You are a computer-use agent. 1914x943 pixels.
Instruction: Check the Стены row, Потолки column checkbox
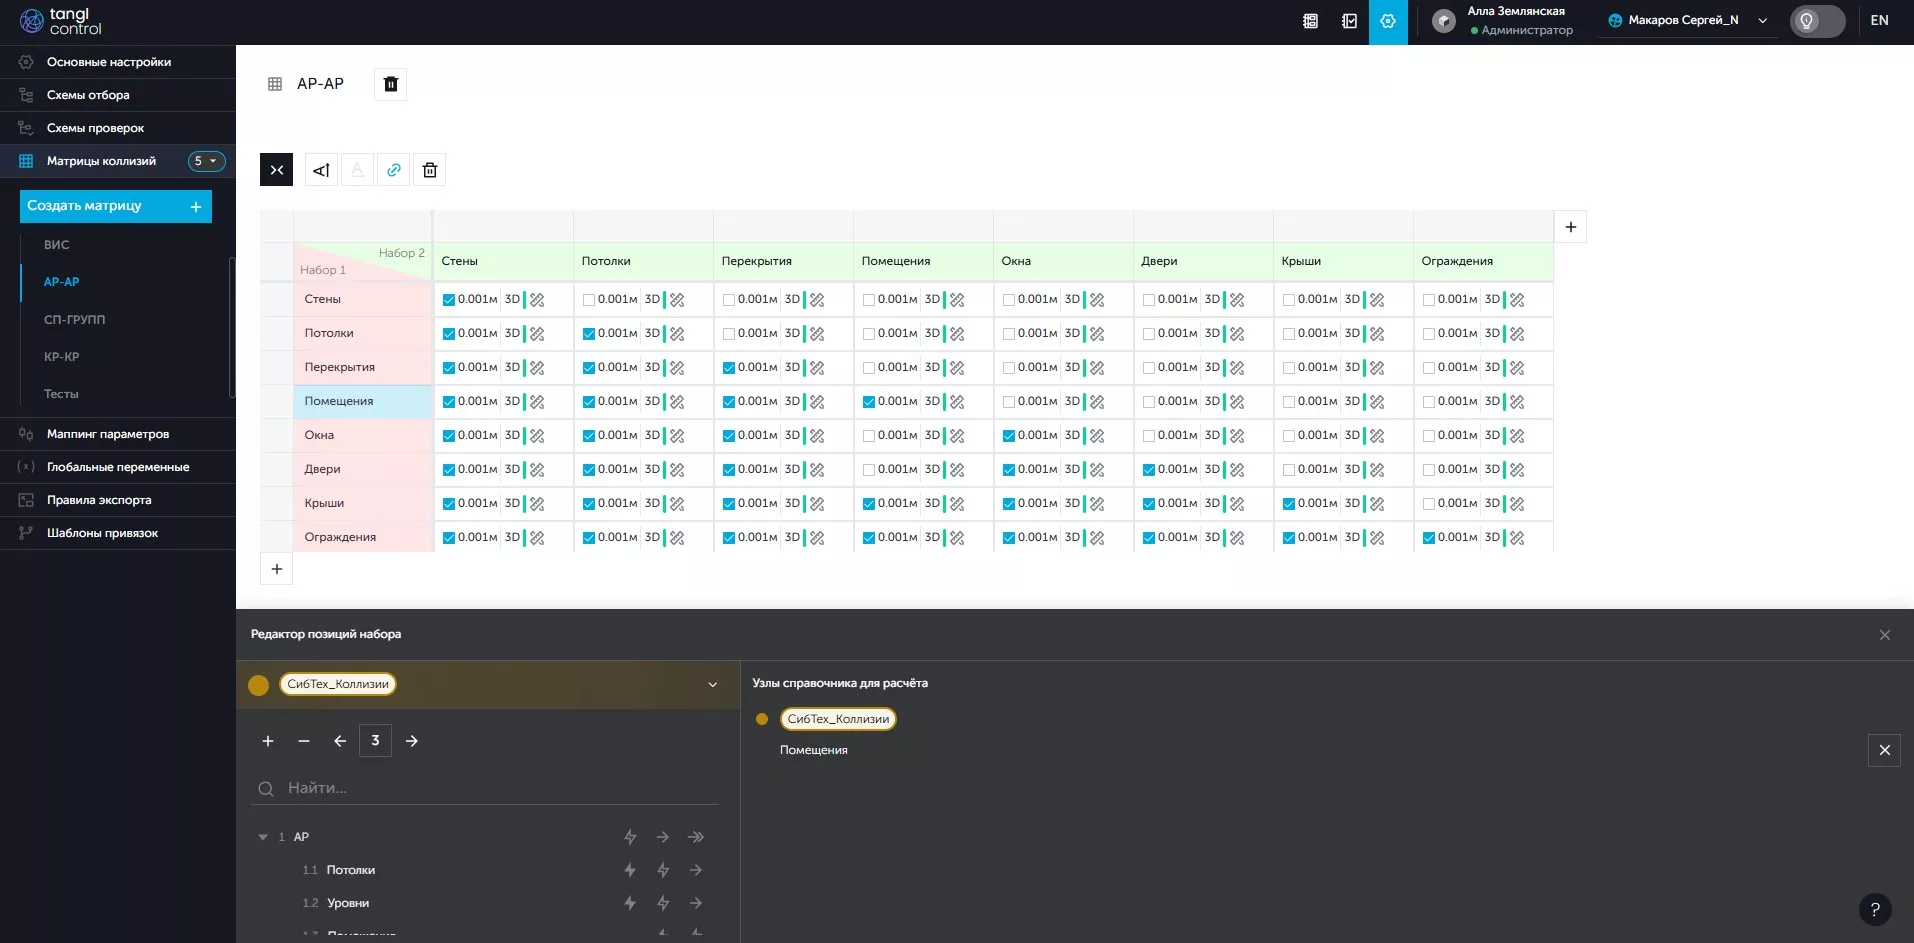click(589, 300)
